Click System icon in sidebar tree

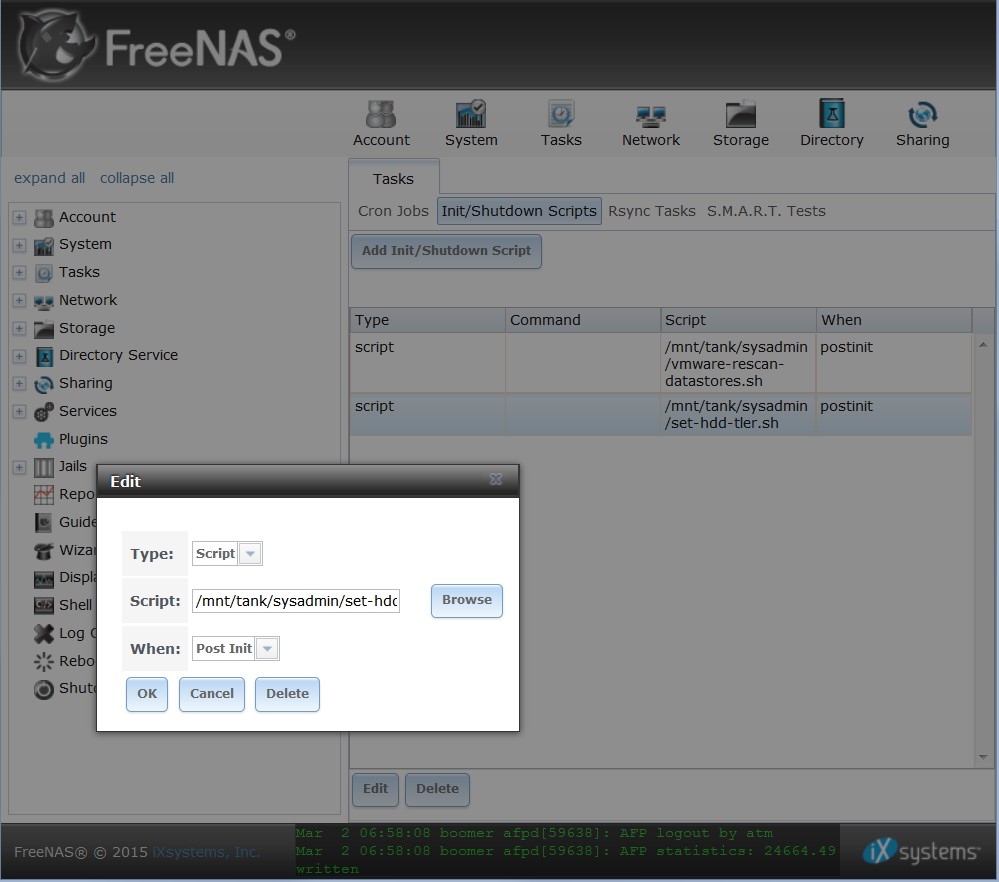[43, 245]
